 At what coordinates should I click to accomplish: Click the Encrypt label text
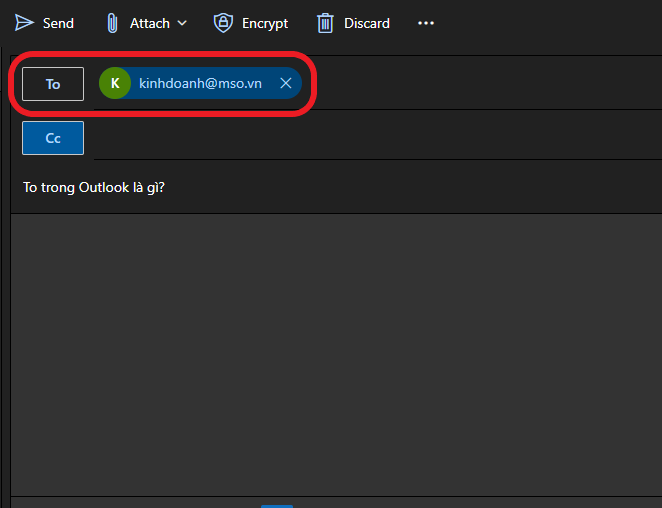click(265, 23)
